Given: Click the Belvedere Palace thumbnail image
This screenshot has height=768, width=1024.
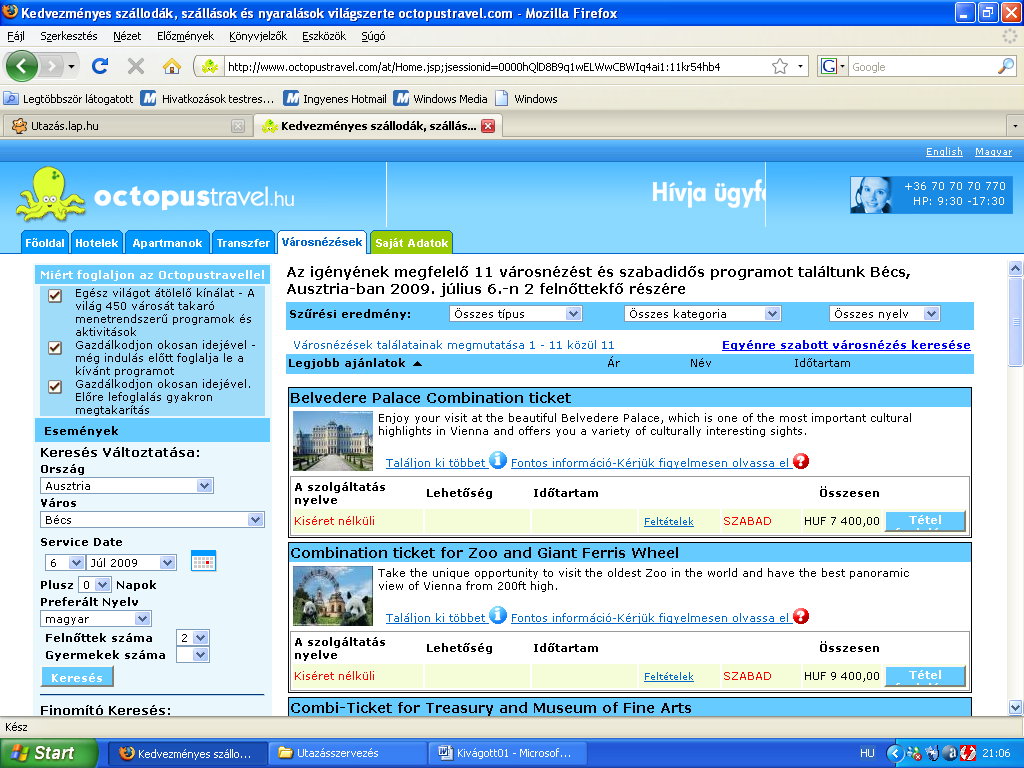Looking at the screenshot, I should (x=332, y=441).
